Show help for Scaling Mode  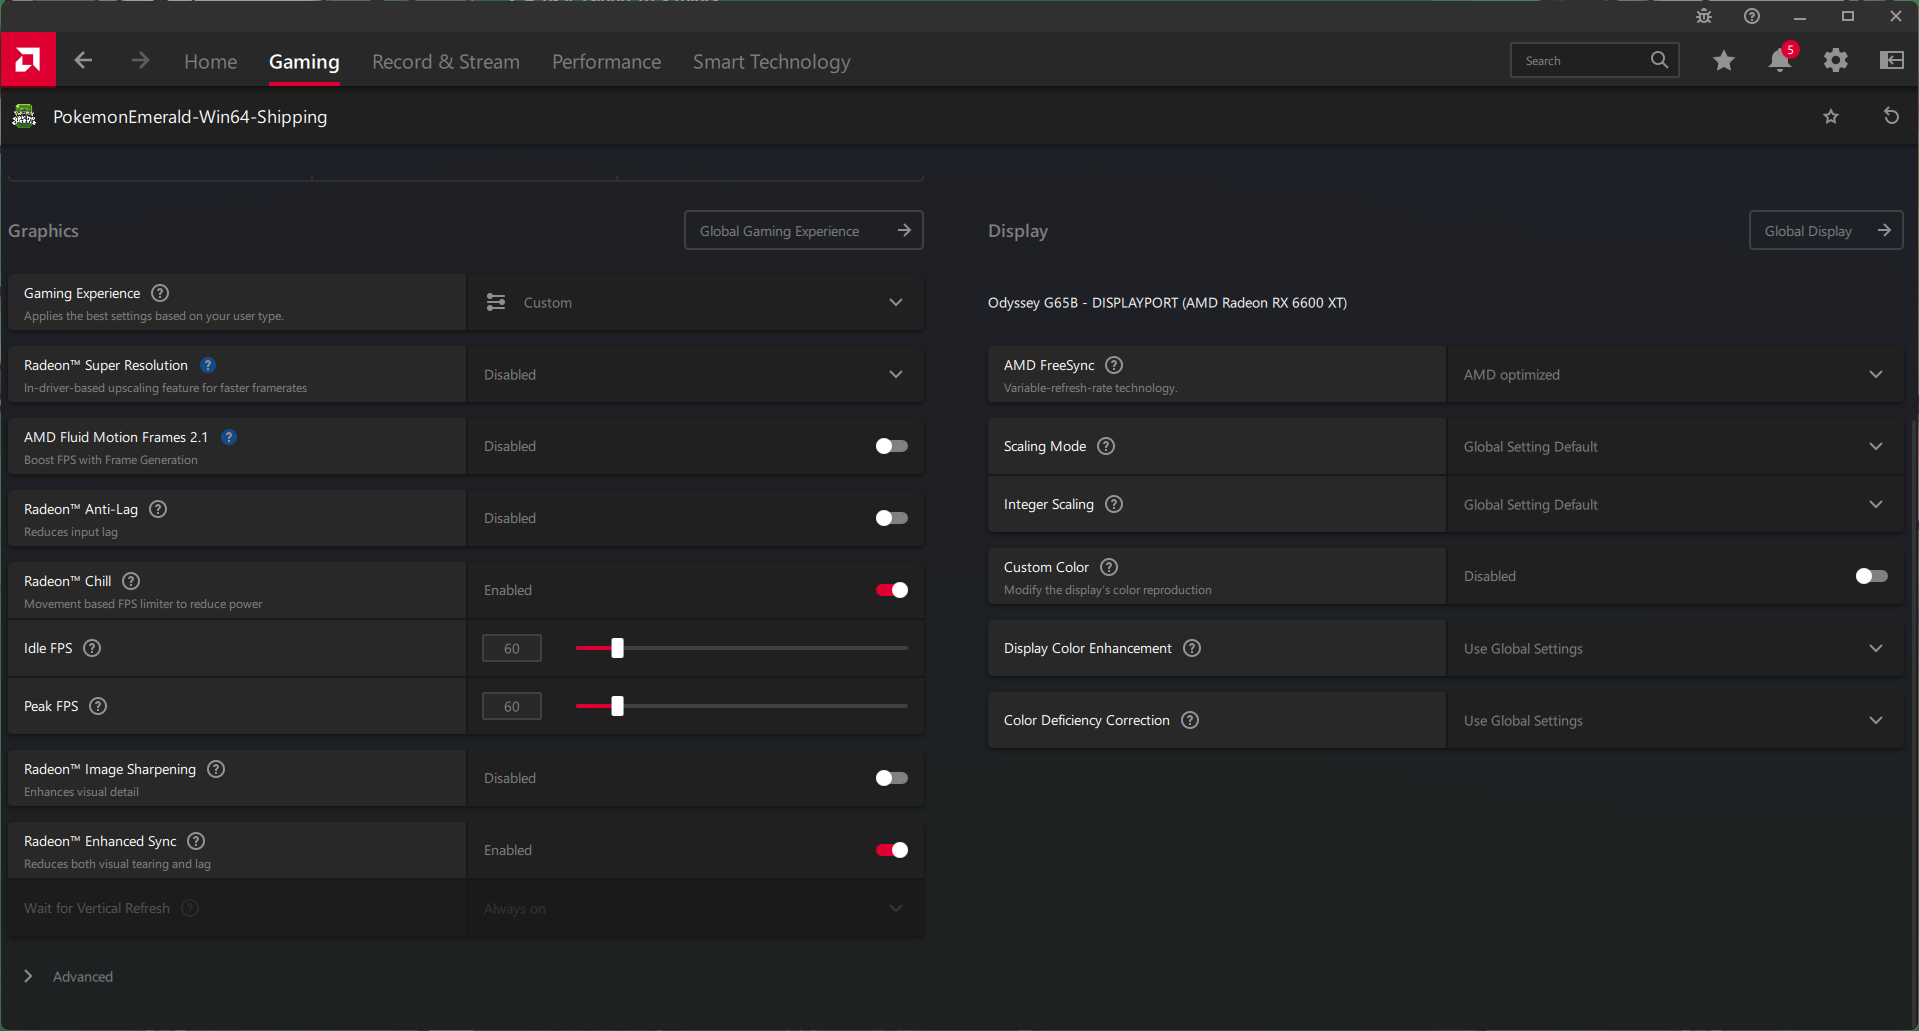click(x=1106, y=446)
